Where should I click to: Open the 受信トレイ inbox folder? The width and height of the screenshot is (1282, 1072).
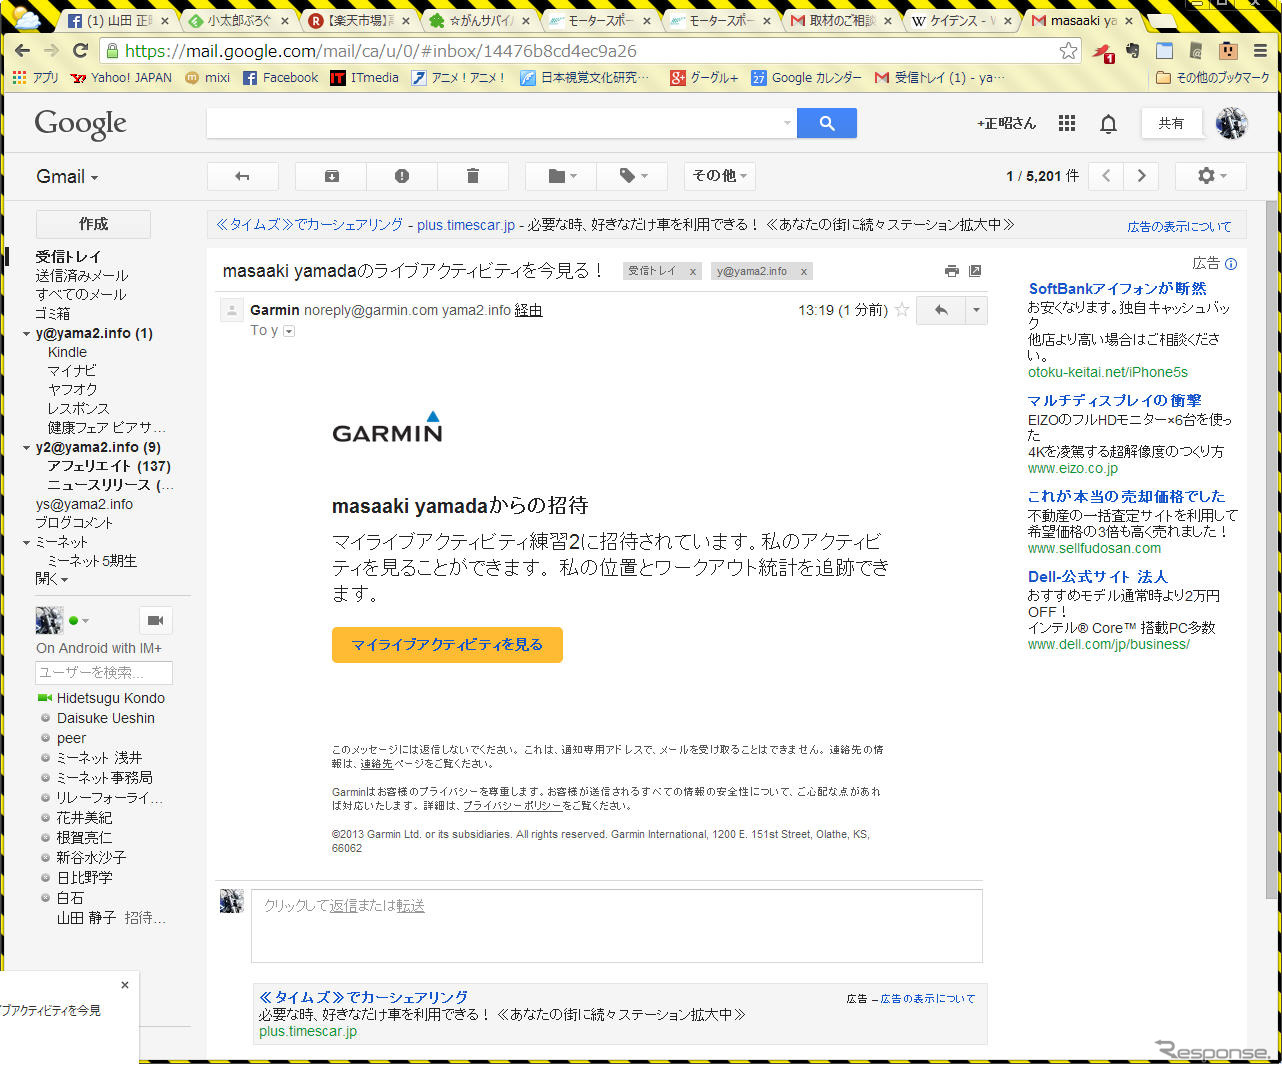tap(68, 256)
